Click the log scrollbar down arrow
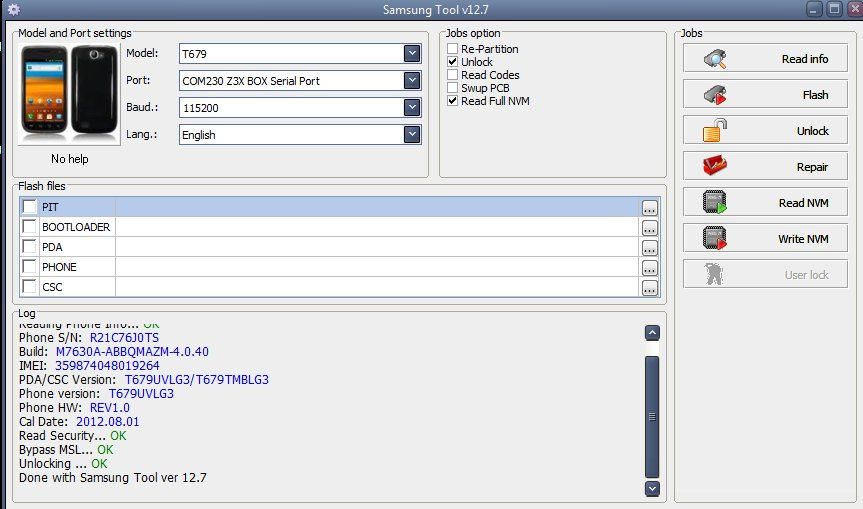Screen dimensions: 863x509 pyautogui.click(x=652, y=488)
